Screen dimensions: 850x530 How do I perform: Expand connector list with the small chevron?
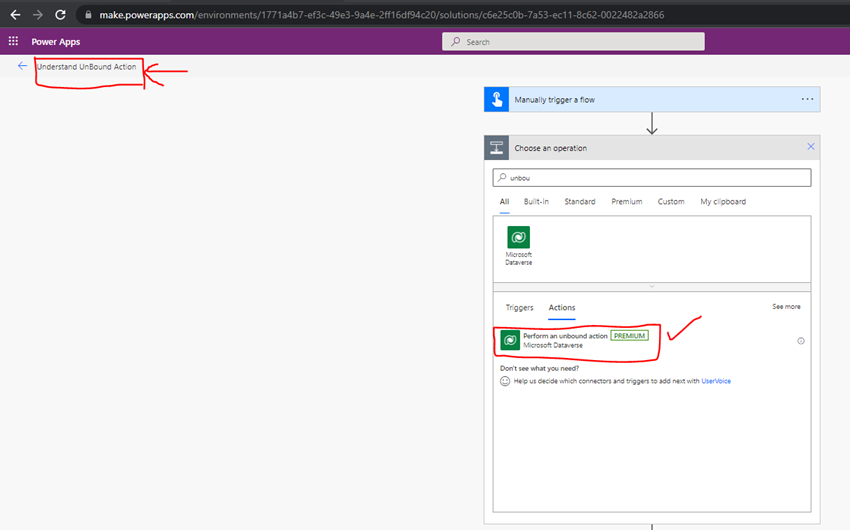point(652,287)
